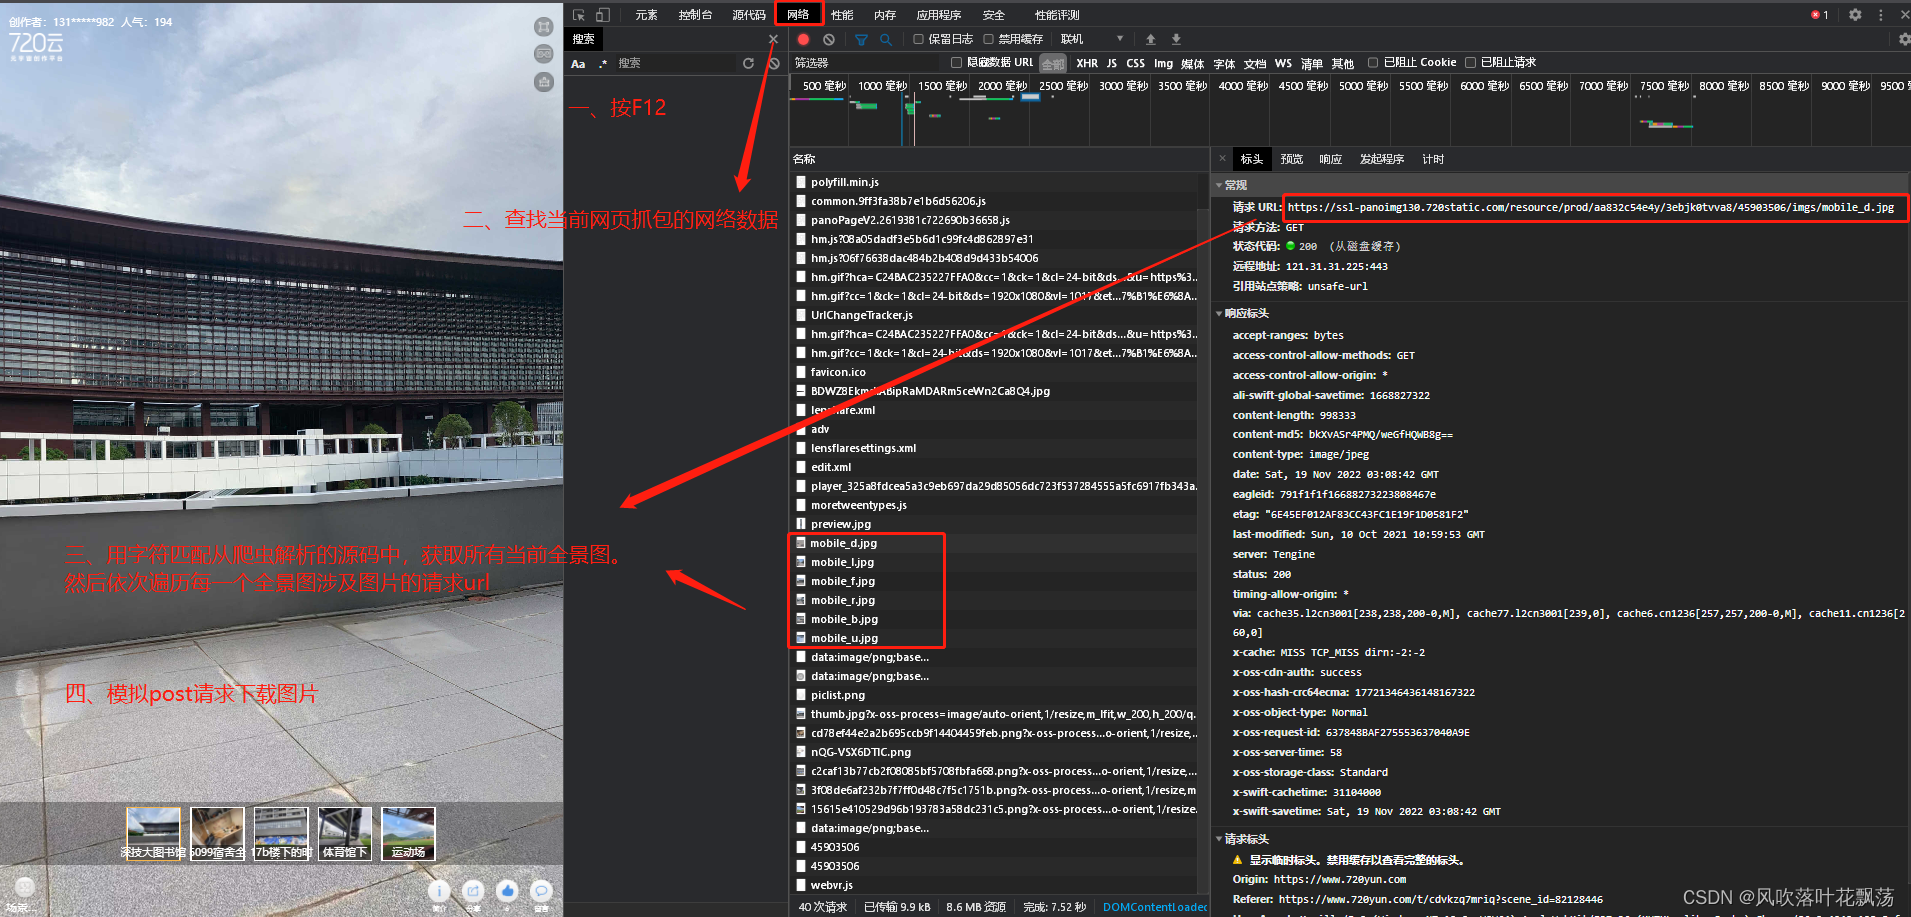Switch to the Elements (元素) tab
The height and width of the screenshot is (917, 1911).
tap(646, 15)
